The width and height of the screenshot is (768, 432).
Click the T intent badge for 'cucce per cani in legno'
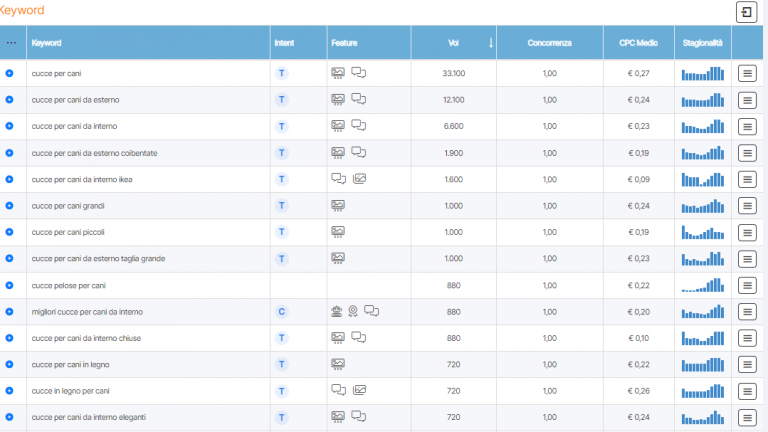[x=282, y=364]
